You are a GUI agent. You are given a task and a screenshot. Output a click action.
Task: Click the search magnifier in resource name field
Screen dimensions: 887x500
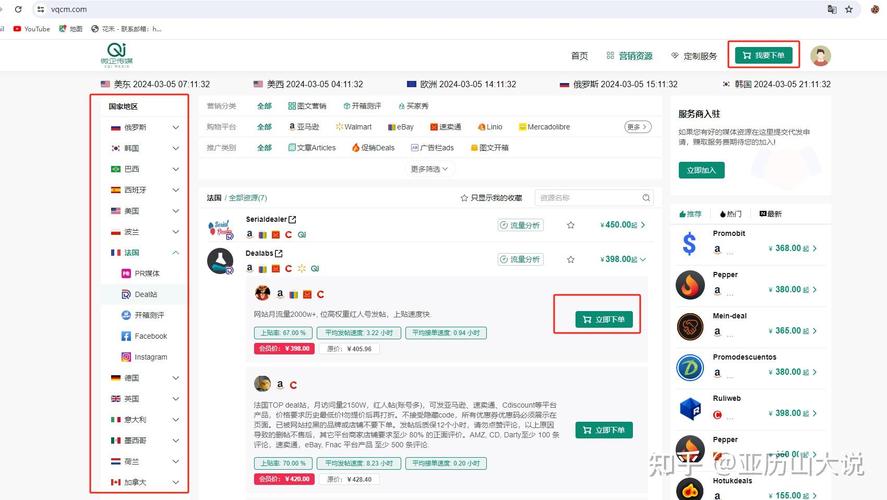(x=646, y=197)
